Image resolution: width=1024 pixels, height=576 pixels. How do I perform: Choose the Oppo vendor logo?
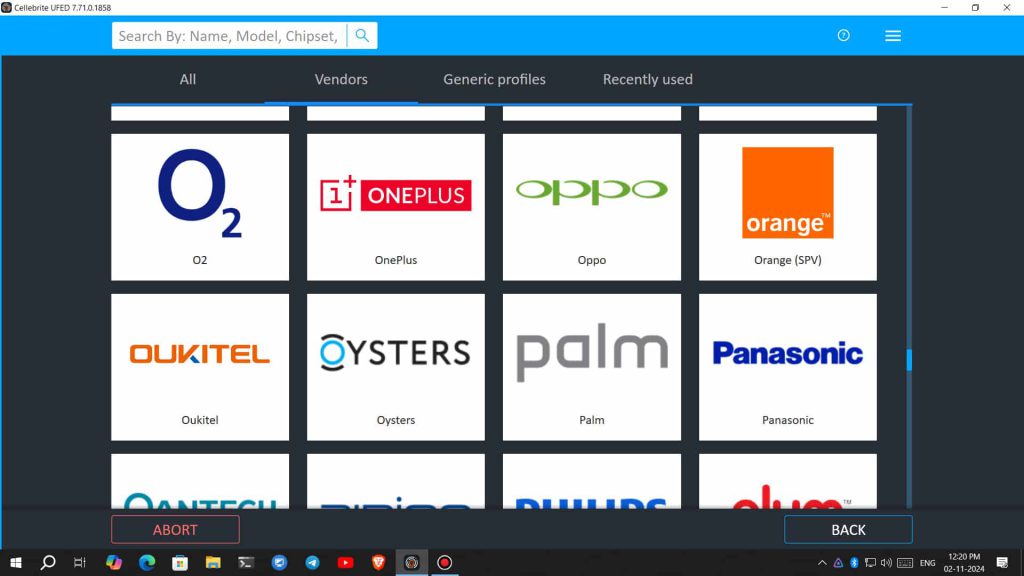pos(592,192)
